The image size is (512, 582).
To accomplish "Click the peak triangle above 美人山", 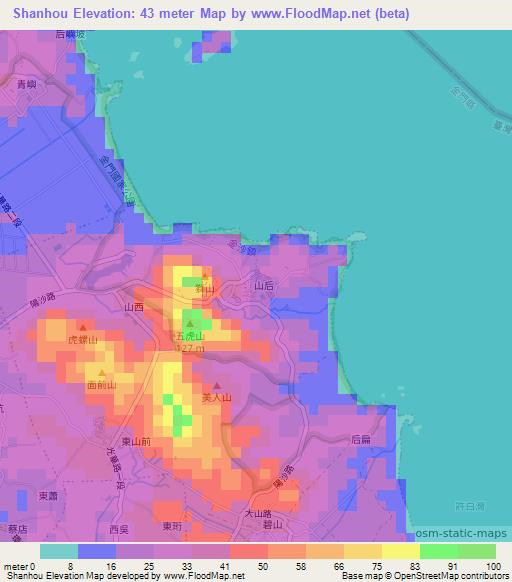I will pos(217,386).
